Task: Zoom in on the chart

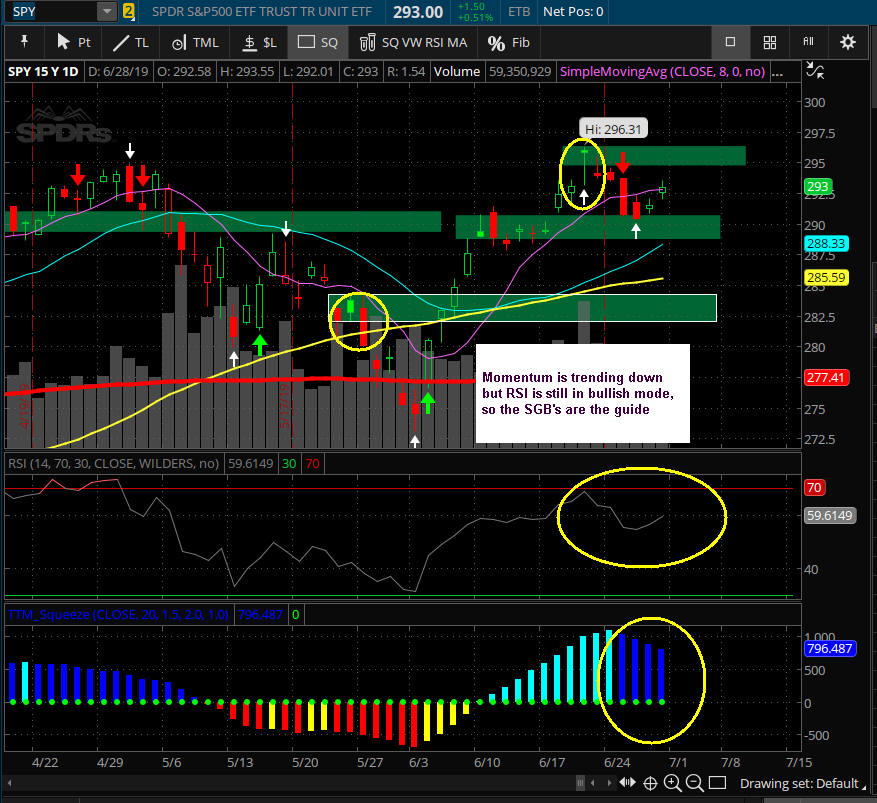Action: 673,783
